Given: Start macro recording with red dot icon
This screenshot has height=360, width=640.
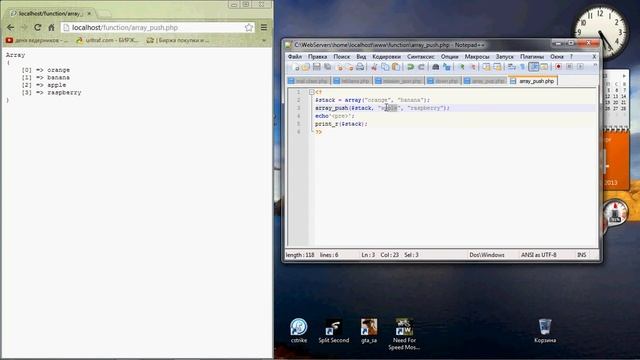Looking at the screenshot, I should pos(558,67).
